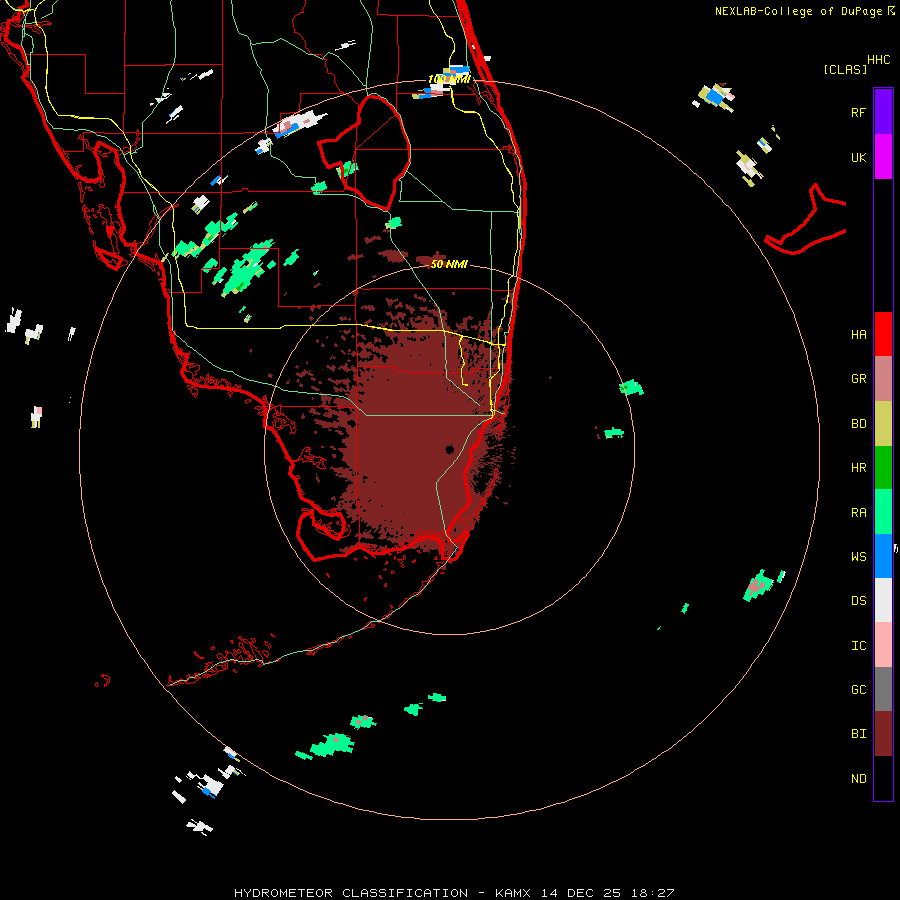Viewport: 900px width, 900px height.
Task: Click the BI legend label
Action: (858, 734)
